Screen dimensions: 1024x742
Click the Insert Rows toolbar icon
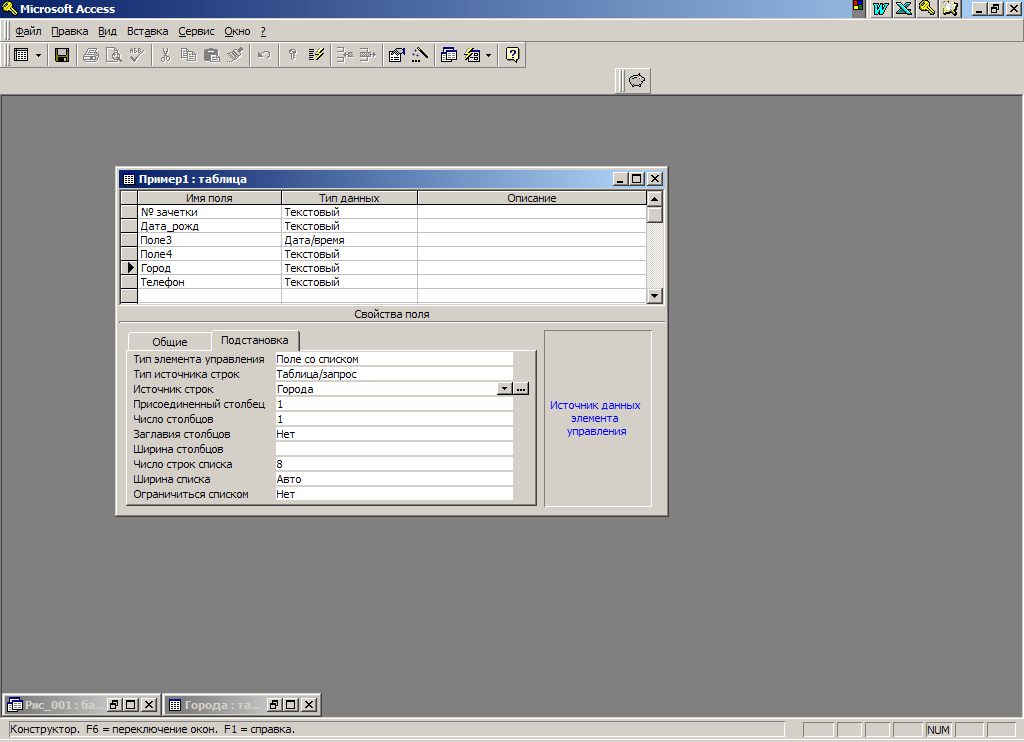click(344, 56)
